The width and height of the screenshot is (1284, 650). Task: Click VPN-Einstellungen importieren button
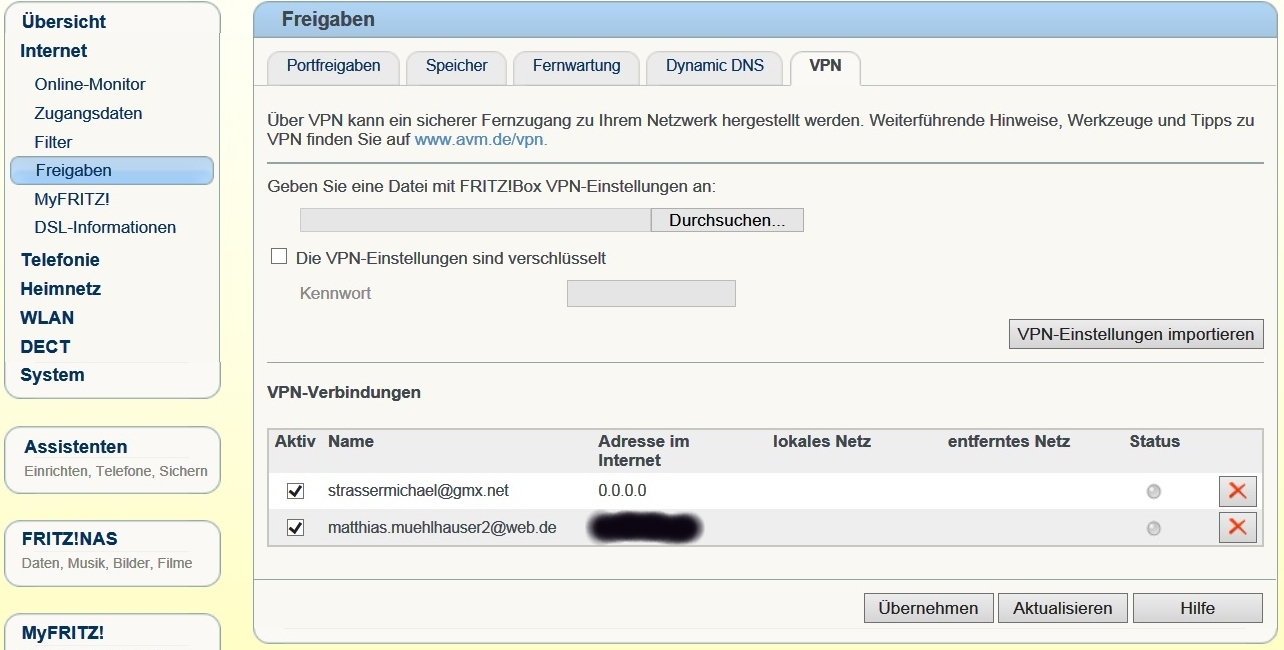[x=1135, y=335]
